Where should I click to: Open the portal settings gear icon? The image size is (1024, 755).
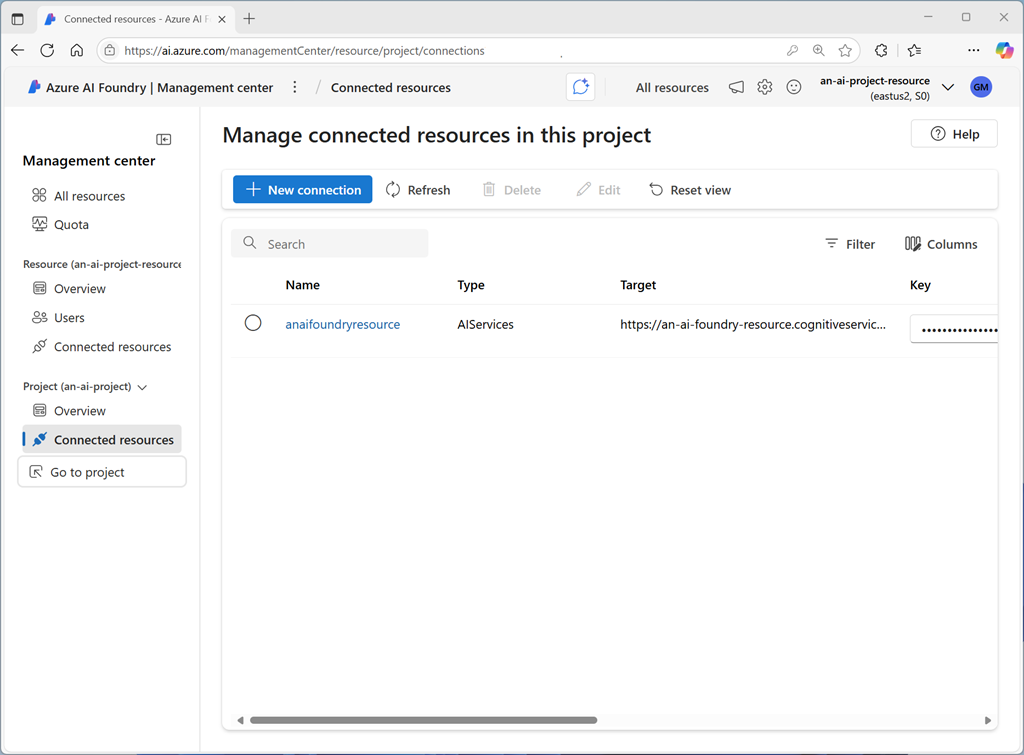(x=765, y=87)
